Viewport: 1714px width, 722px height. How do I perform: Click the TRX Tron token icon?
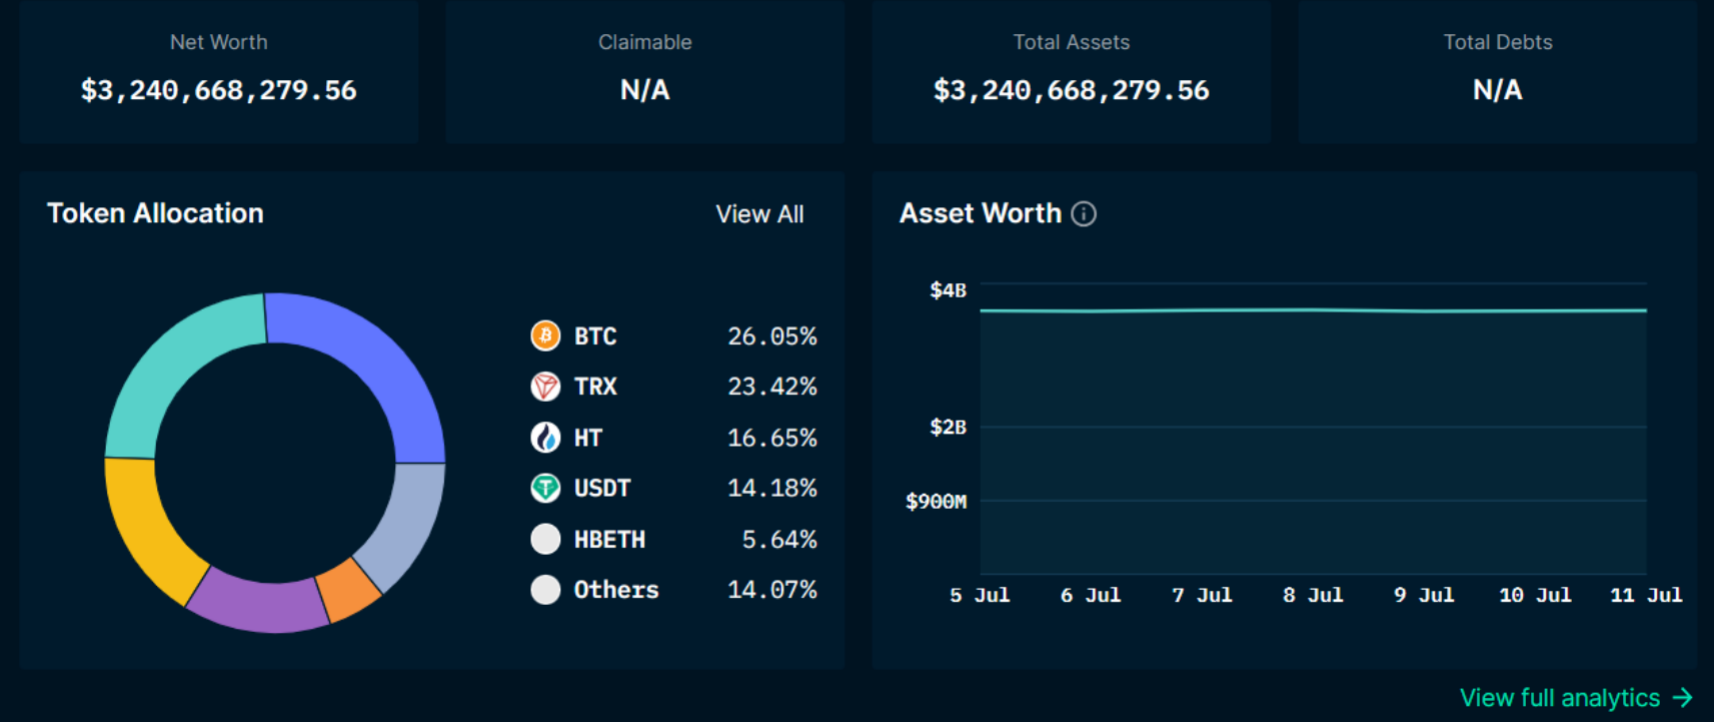point(545,386)
